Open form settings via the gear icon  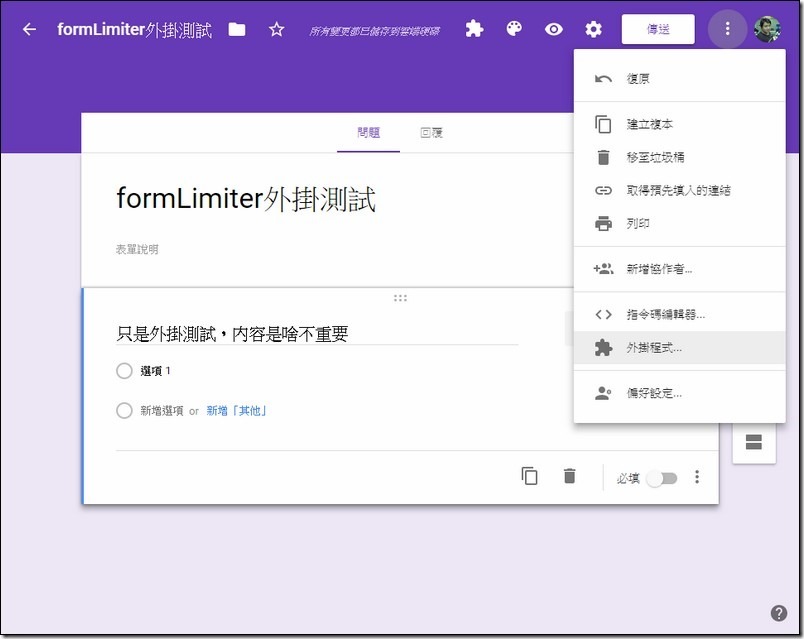[593, 29]
